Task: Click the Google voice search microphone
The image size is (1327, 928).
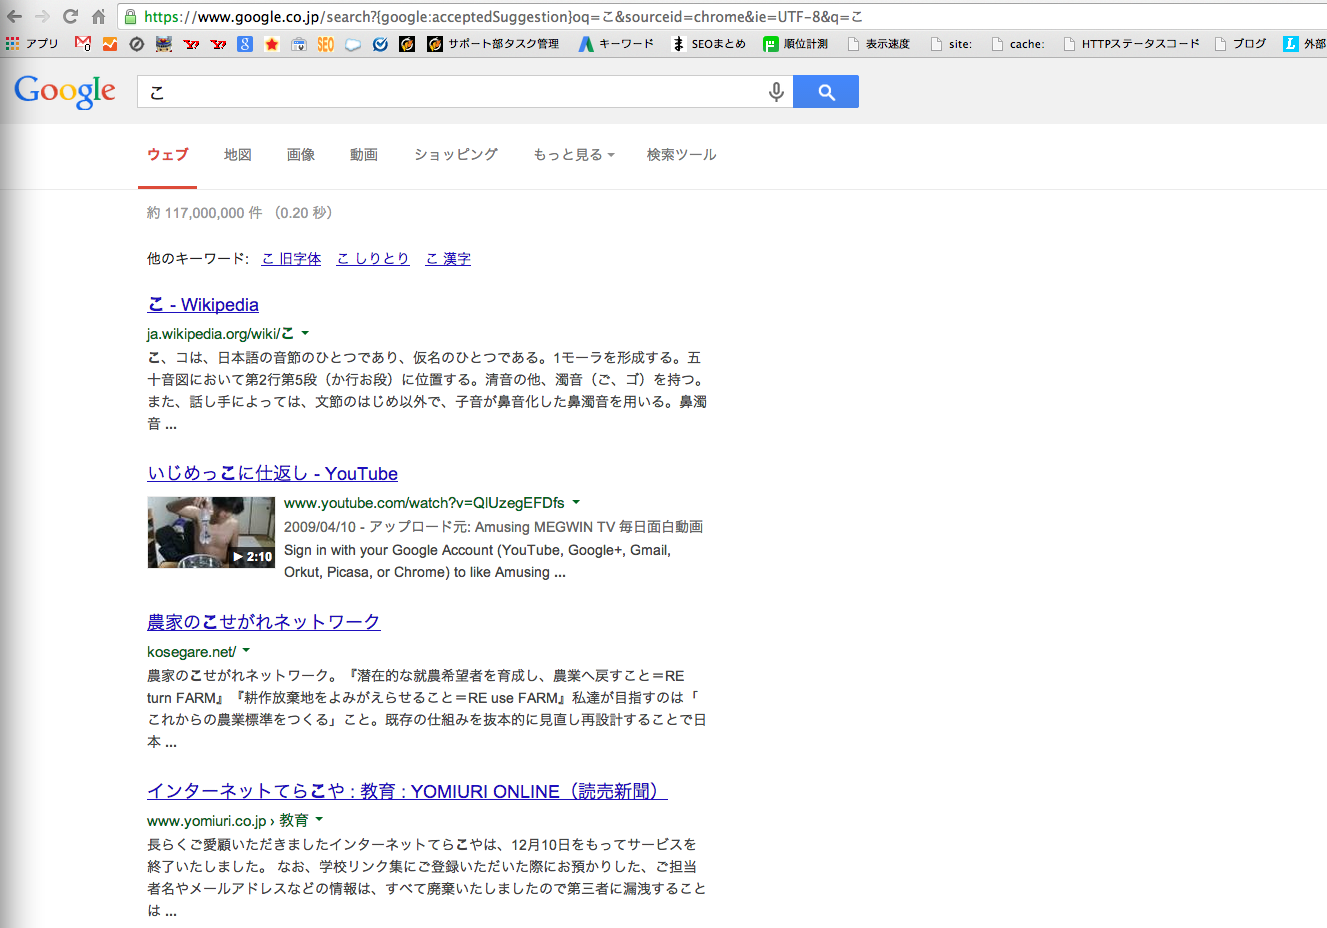Action: pos(775,92)
